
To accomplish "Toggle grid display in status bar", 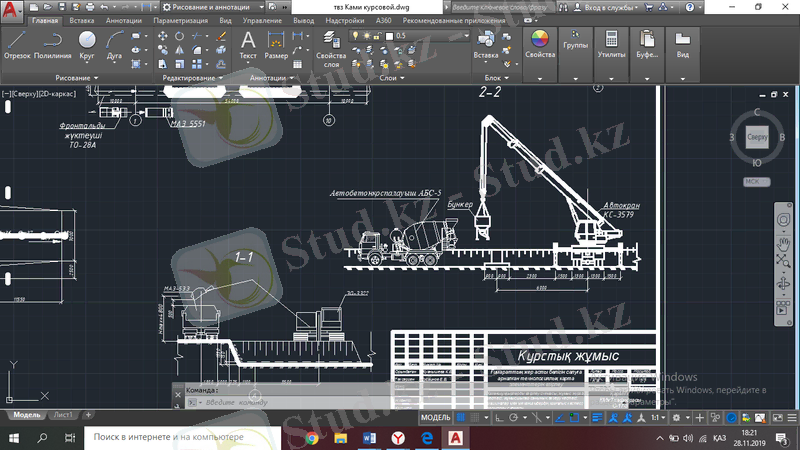I will click(x=462, y=417).
